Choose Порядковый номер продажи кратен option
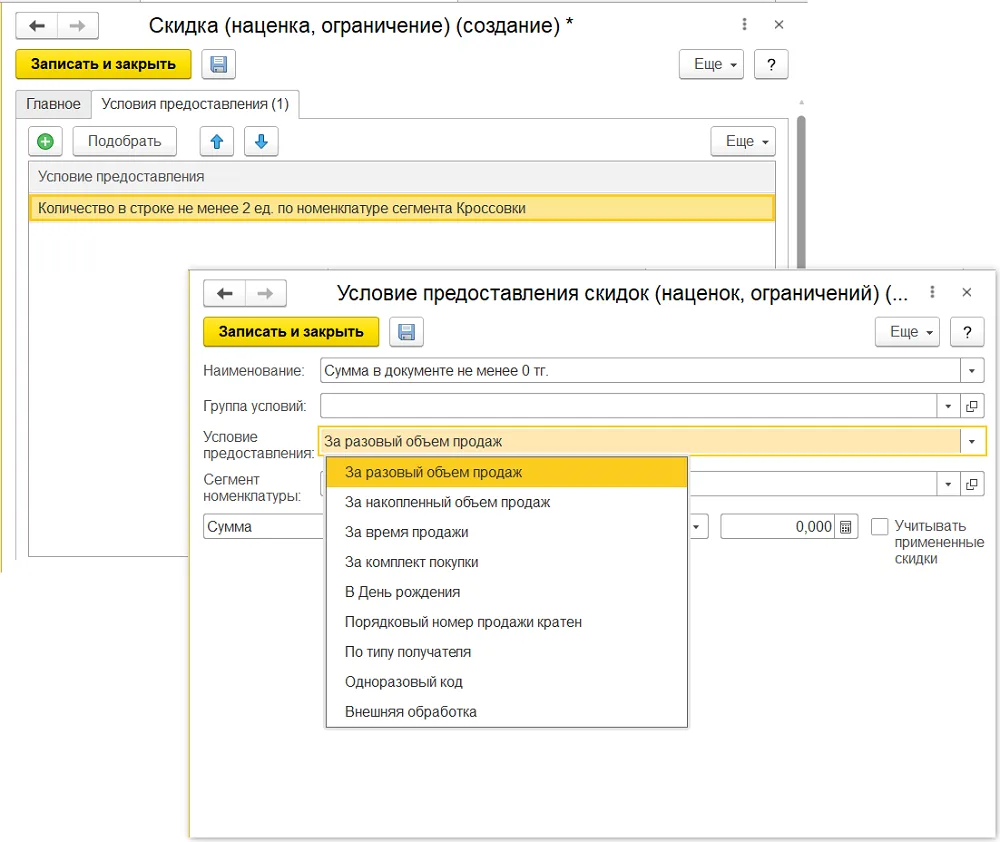The width and height of the screenshot is (1000, 842). coord(507,623)
